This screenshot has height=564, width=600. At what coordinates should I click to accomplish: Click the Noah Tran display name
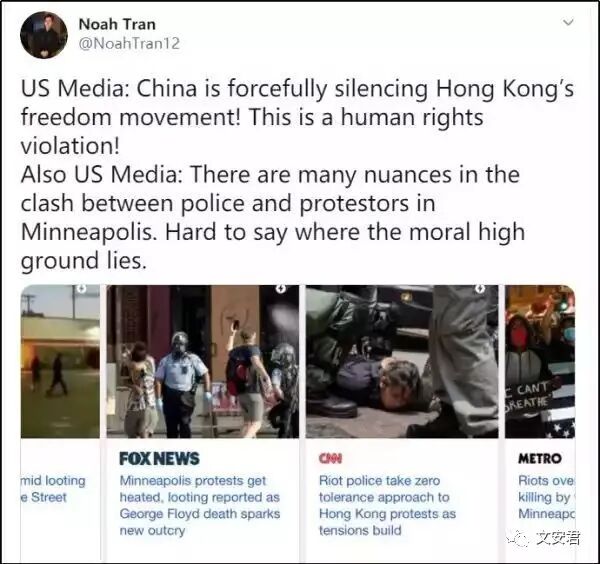(x=117, y=24)
